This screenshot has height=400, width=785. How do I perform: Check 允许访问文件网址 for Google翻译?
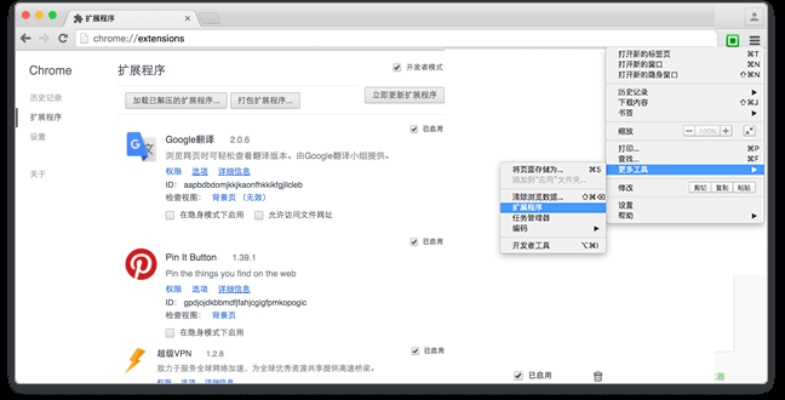(x=259, y=215)
